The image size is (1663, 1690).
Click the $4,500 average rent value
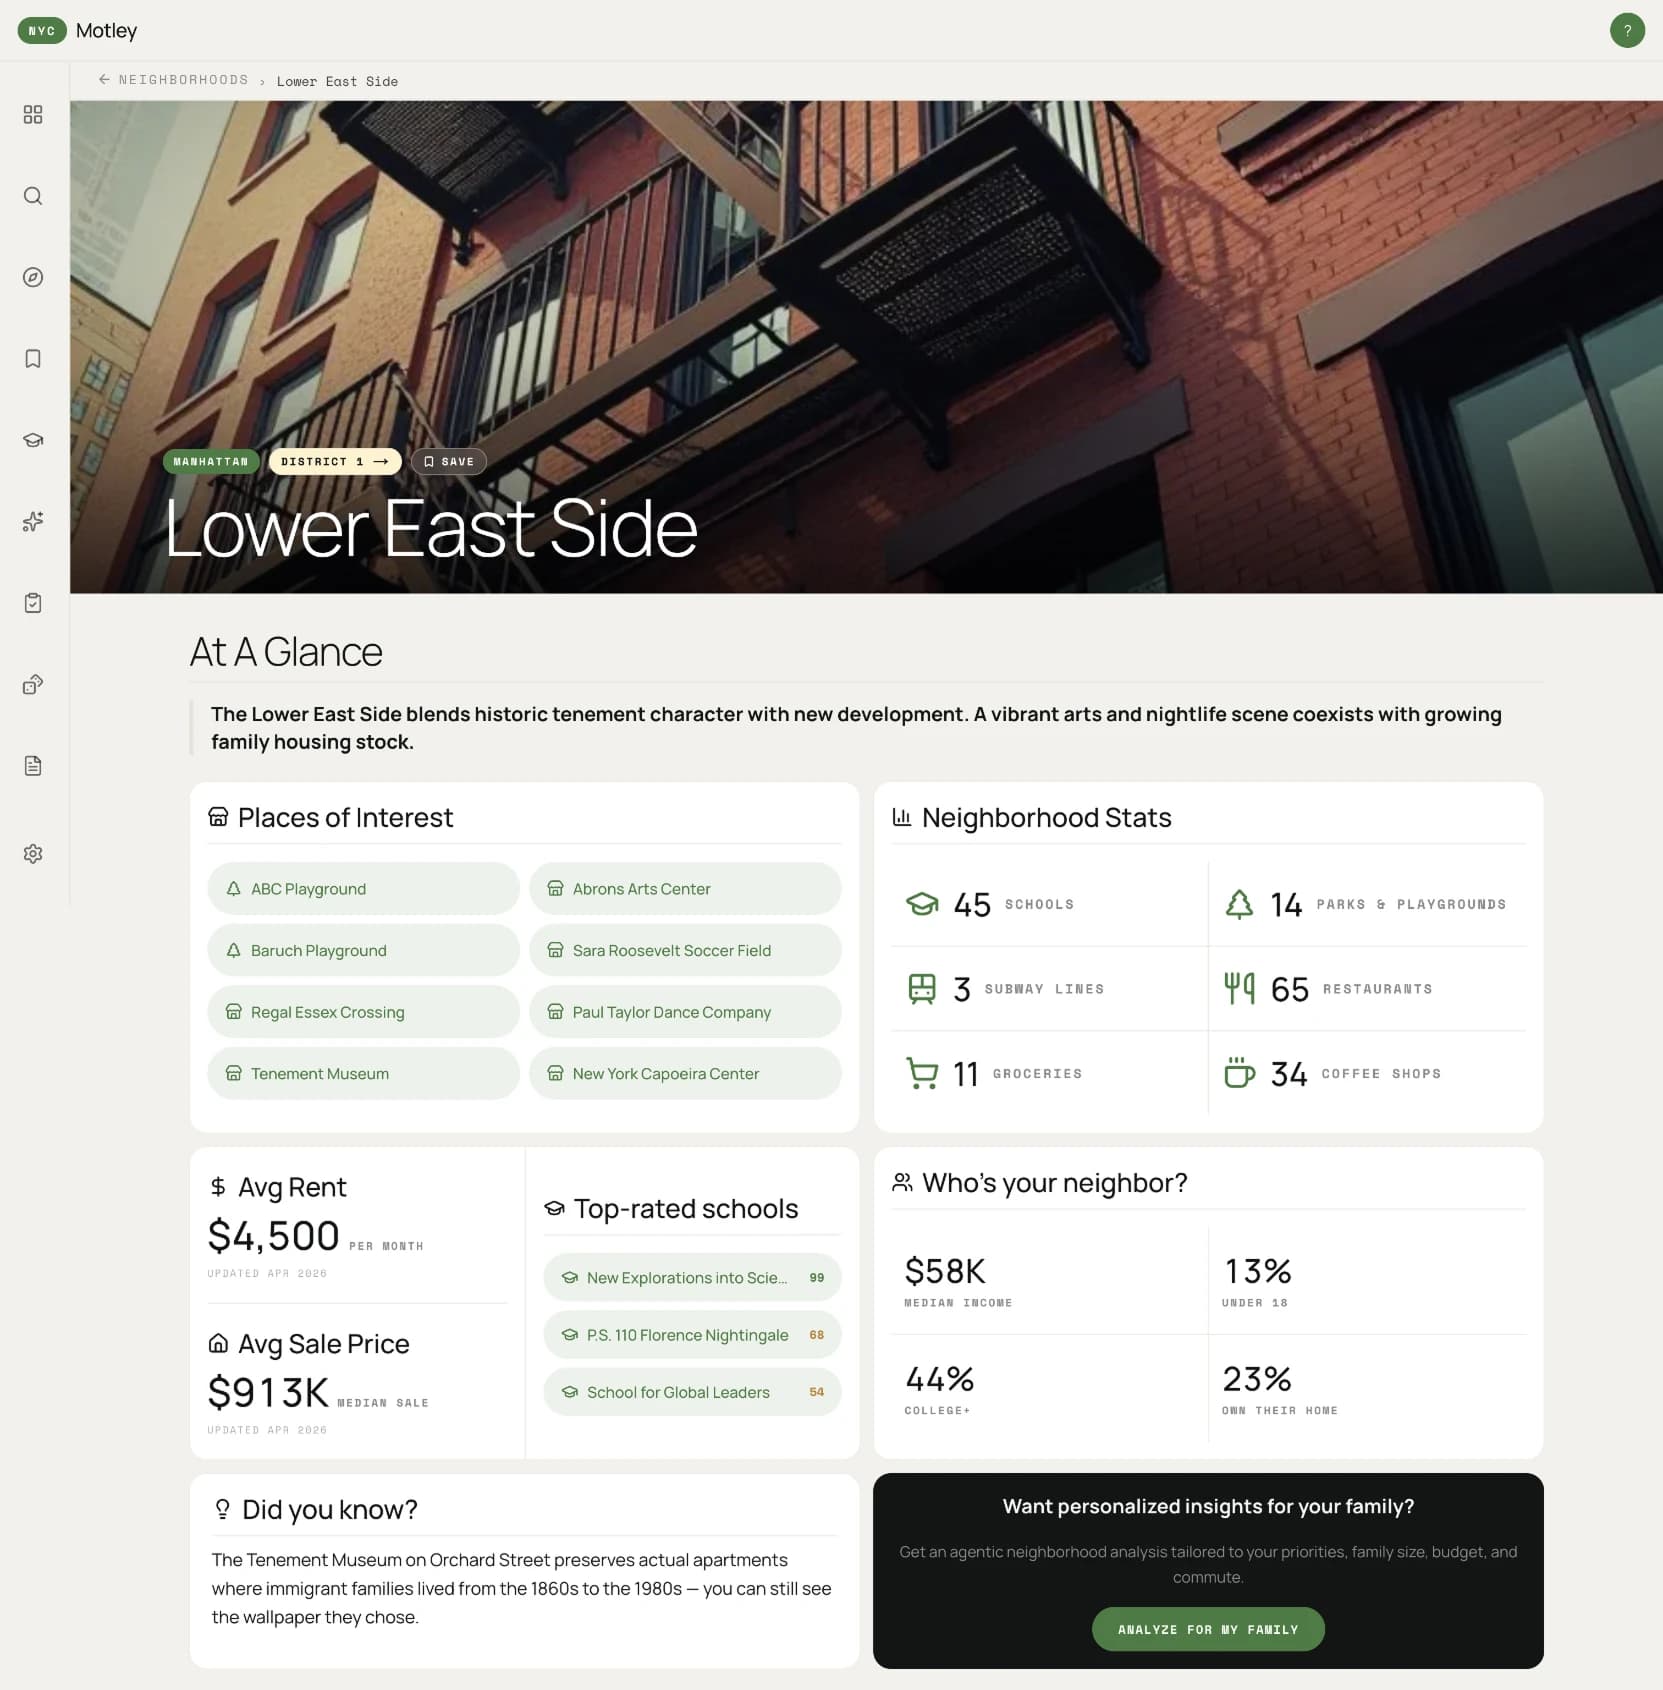pyautogui.click(x=273, y=1236)
